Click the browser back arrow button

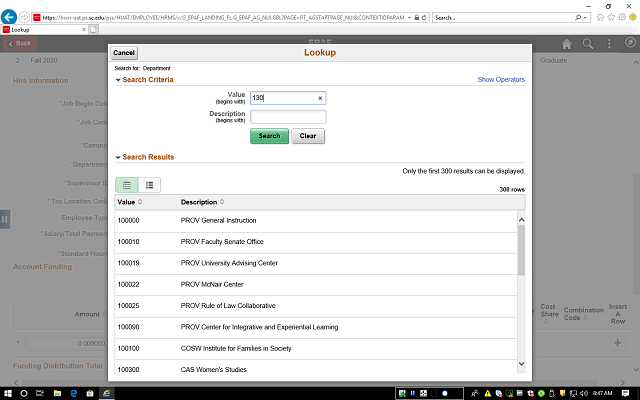pyautogui.click(x=9, y=17)
